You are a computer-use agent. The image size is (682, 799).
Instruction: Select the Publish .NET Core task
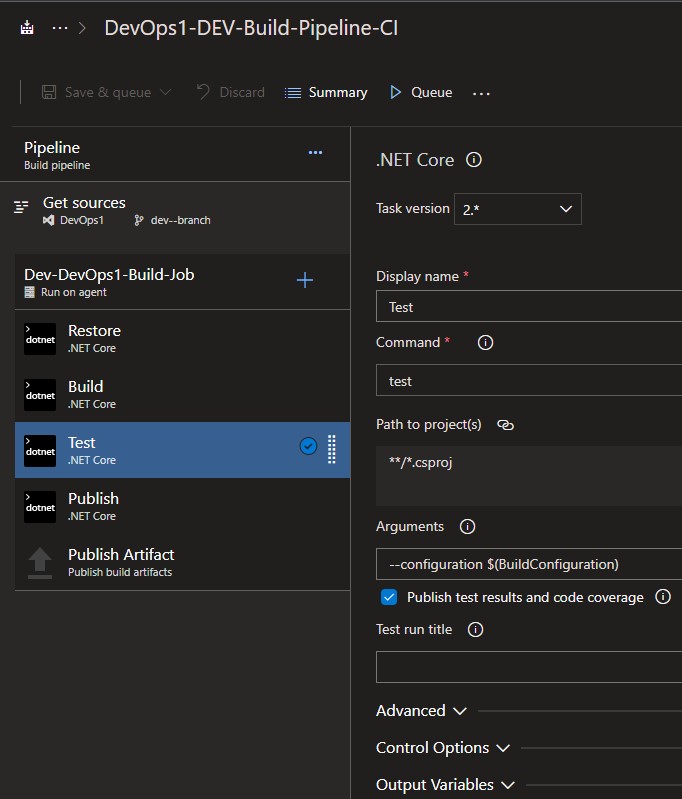tap(182, 507)
